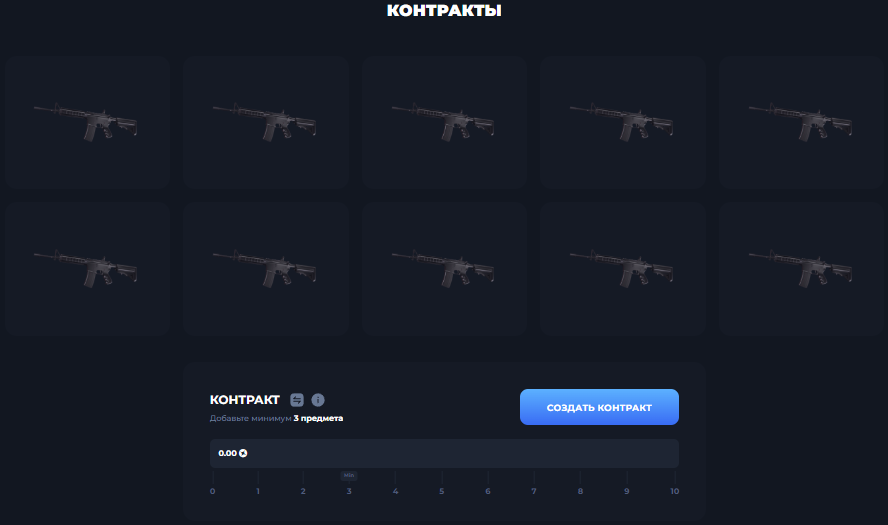Click the swap arrows icon beside КОНТРАКТ
The height and width of the screenshot is (525, 888).
tap(297, 400)
